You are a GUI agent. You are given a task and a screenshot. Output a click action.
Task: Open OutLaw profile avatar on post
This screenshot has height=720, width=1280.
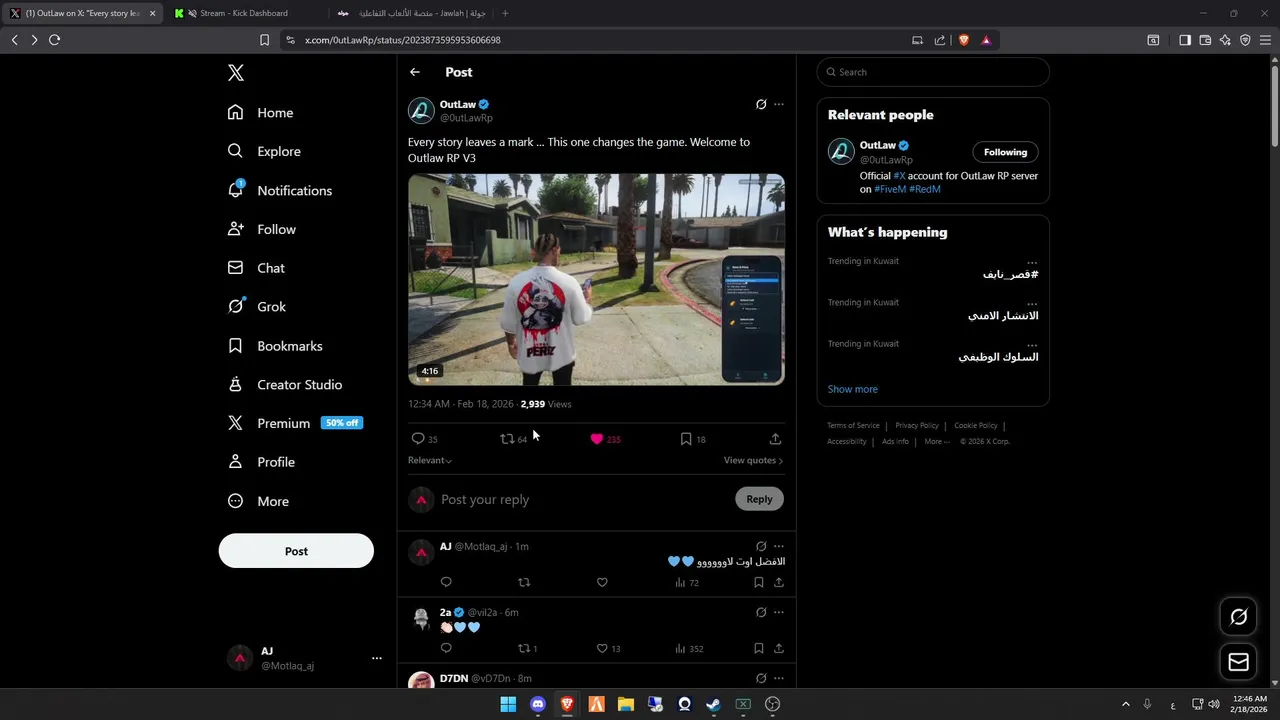coord(421,111)
